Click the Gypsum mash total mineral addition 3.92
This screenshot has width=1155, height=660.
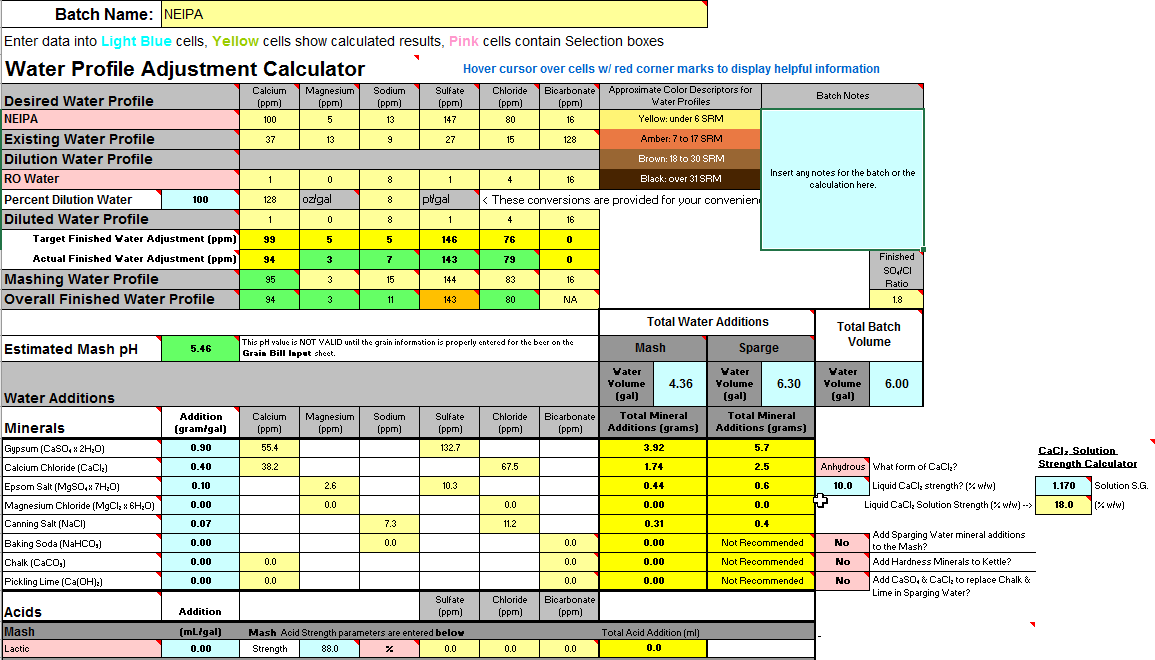(653, 448)
